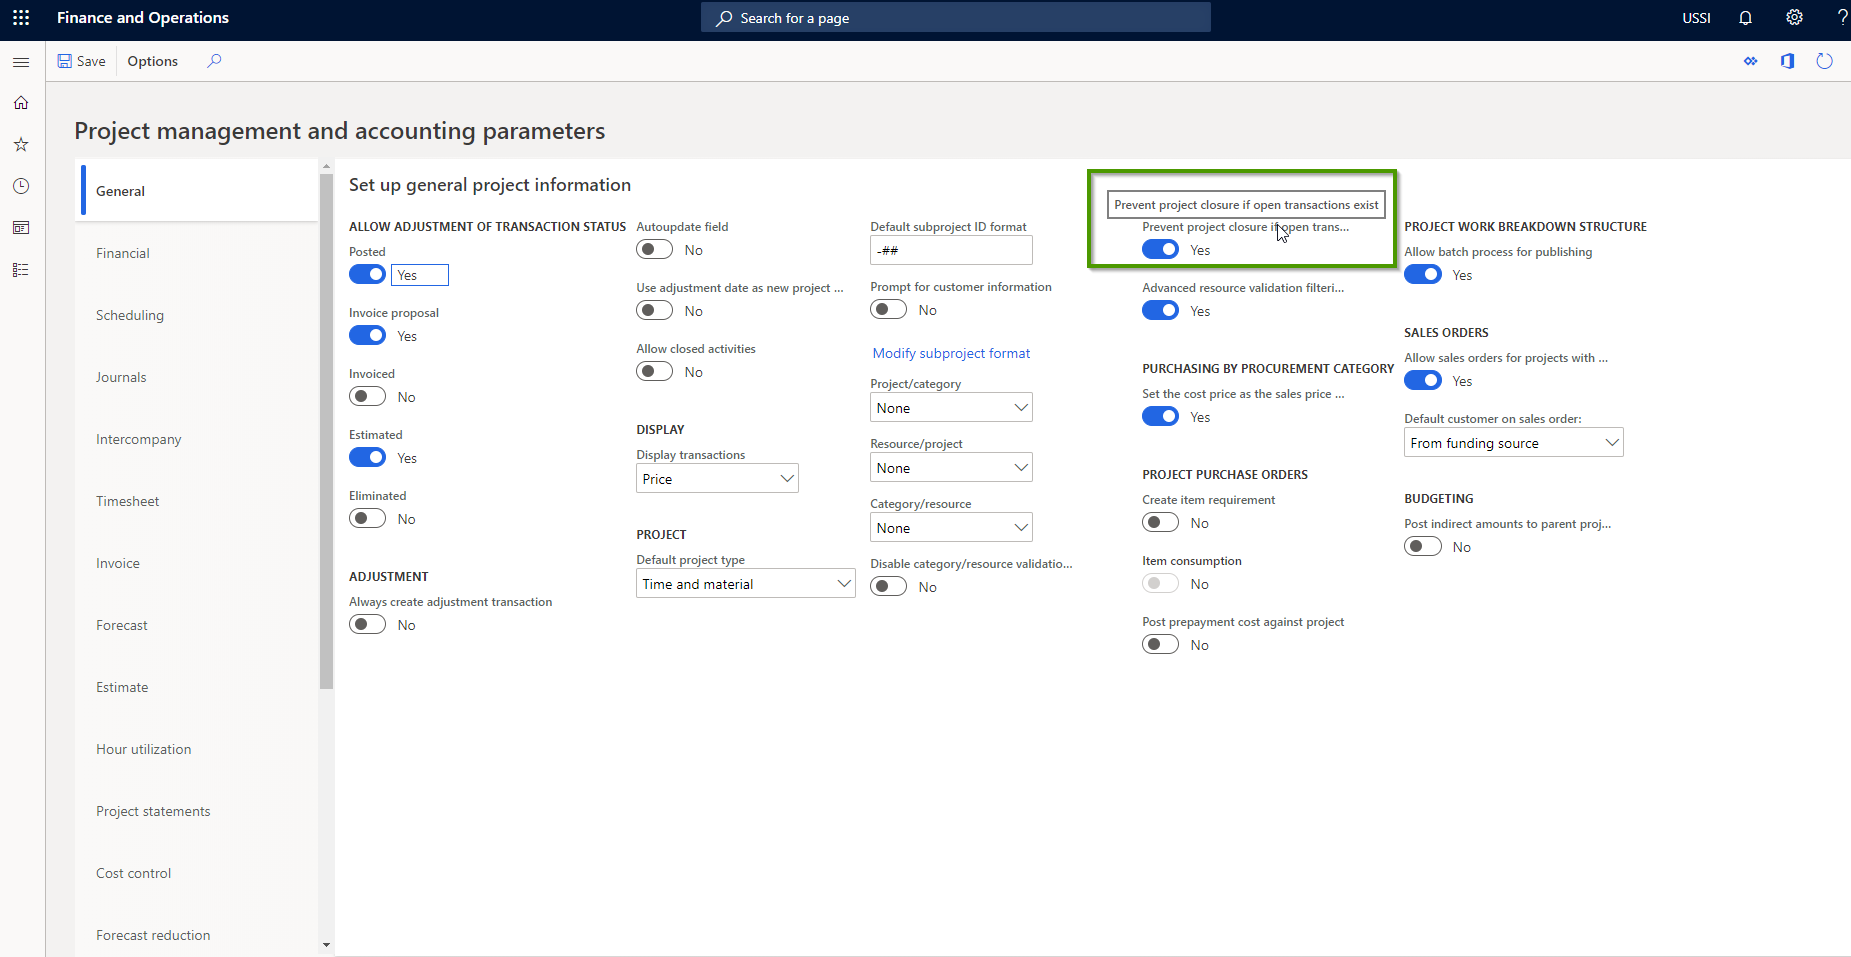Expand the navigation pane hamburger icon
The height and width of the screenshot is (957, 1851).
21,62
